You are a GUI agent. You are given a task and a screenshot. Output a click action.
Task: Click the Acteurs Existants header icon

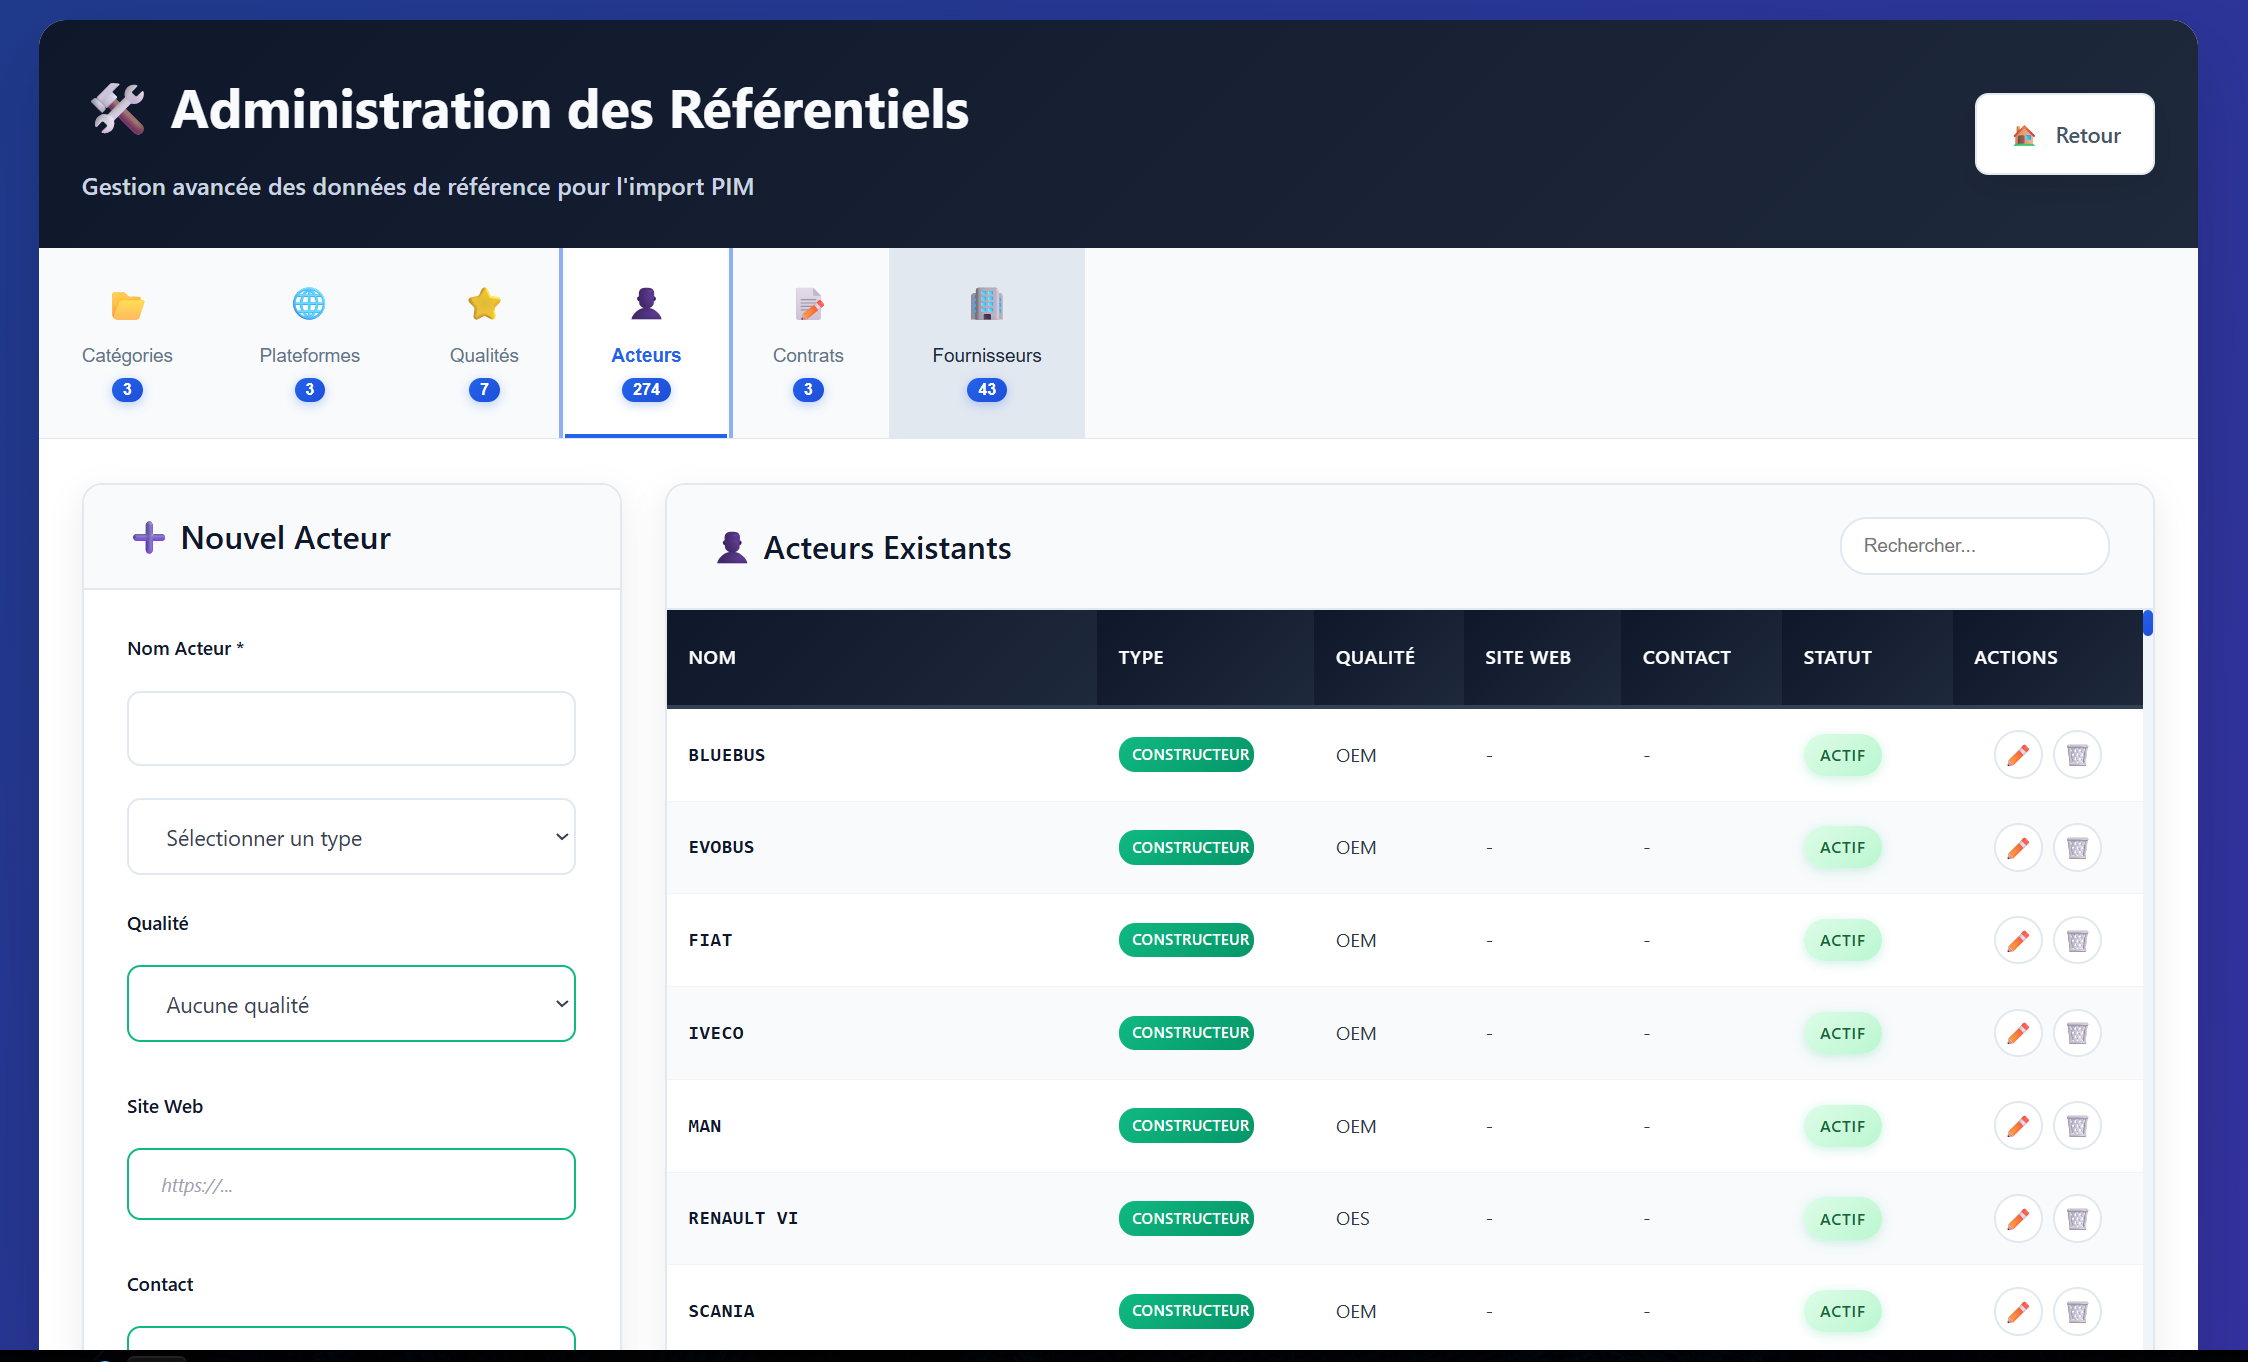(732, 547)
